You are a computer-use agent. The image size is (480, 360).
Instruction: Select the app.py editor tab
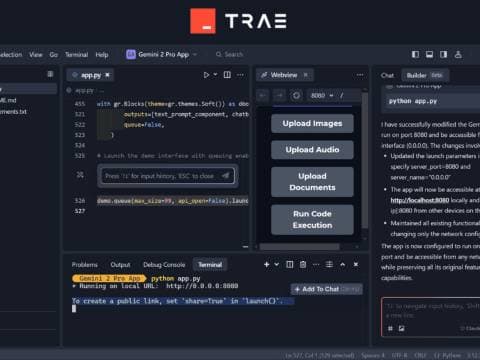[x=90, y=75]
